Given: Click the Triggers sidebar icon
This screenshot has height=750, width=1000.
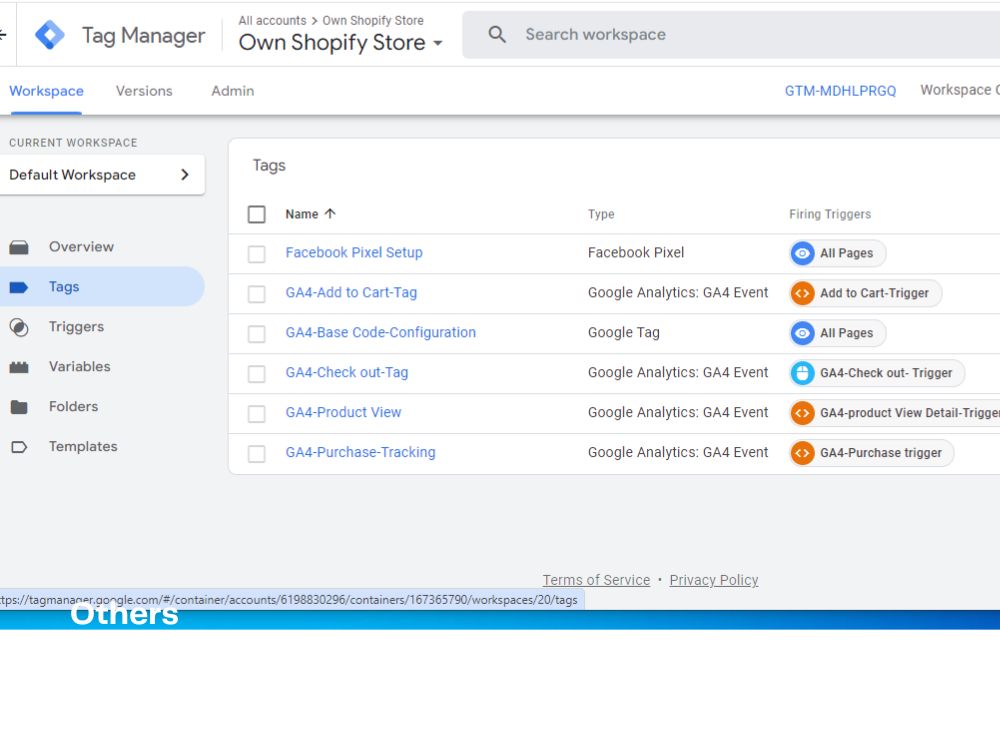Looking at the screenshot, I should click(19, 327).
